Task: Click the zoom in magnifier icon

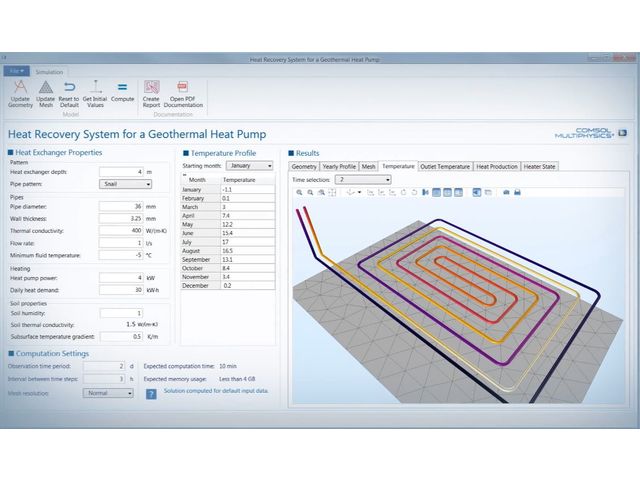Action: click(x=299, y=192)
